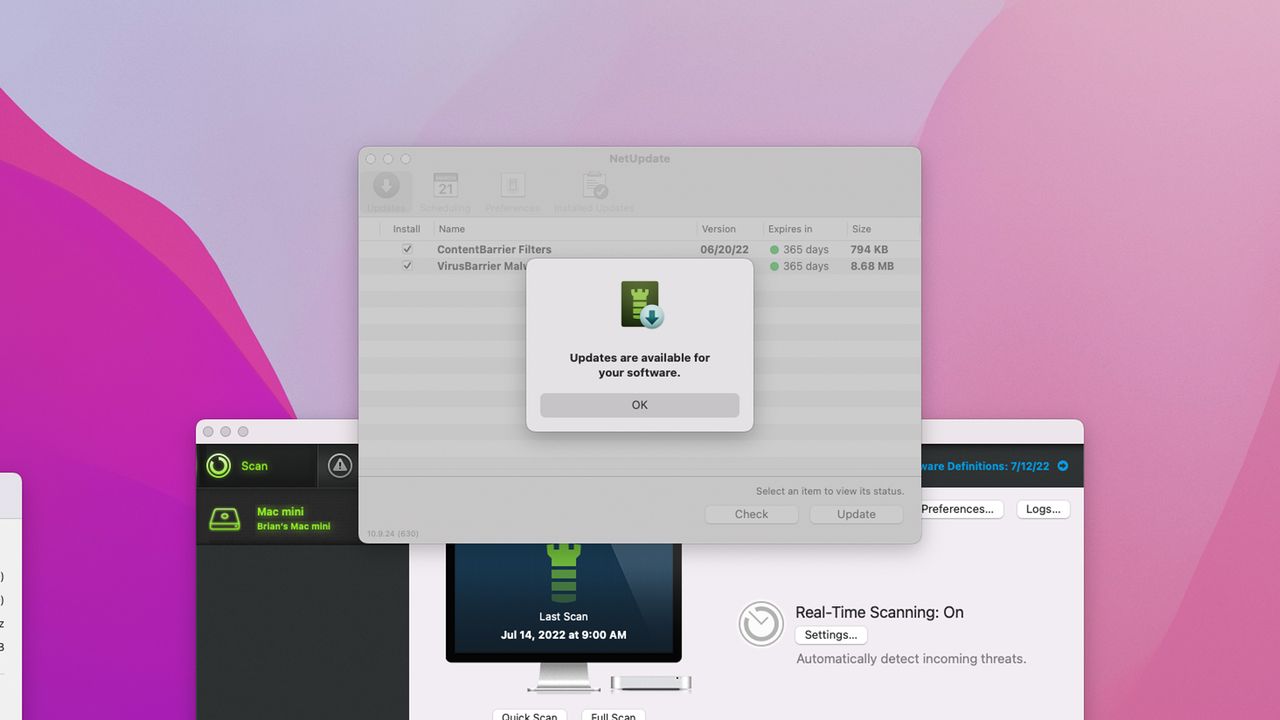This screenshot has height=720, width=1280.
Task: Click the Mac mini drive icon in the sidebar
Action: [x=224, y=519]
